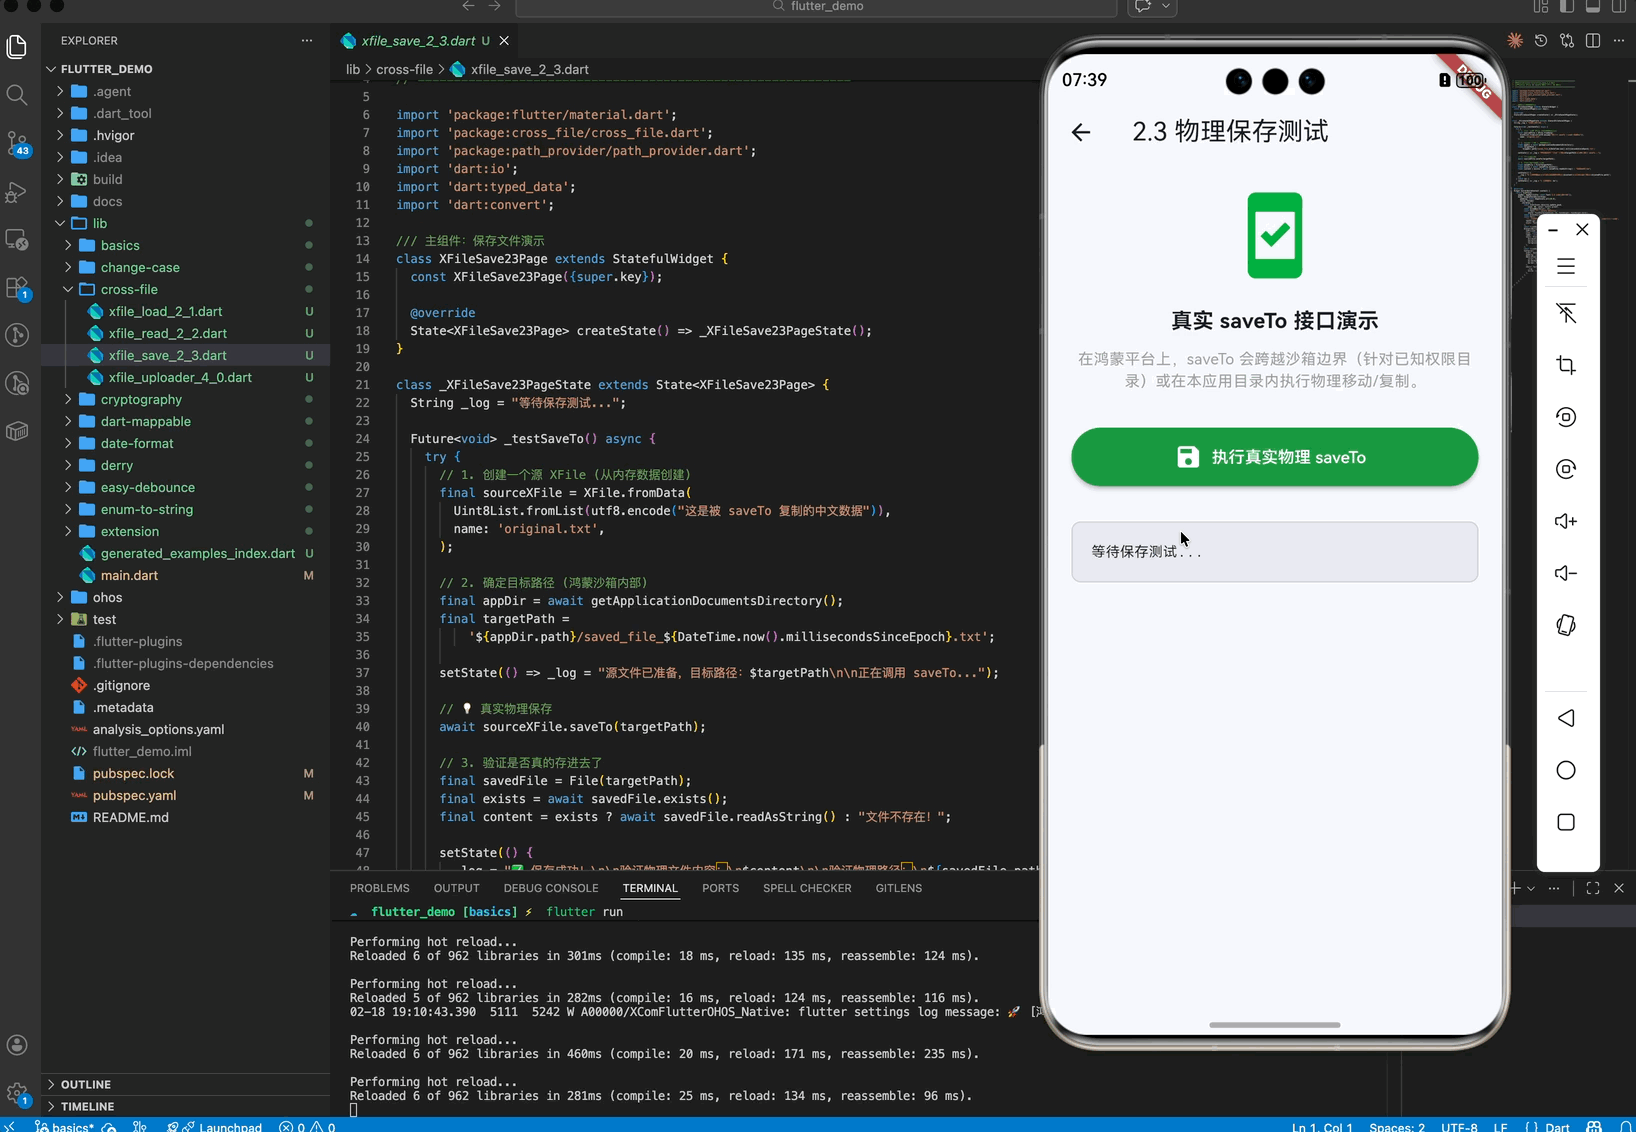Open the Manage gear in activity bar
The height and width of the screenshot is (1132, 1636).
click(17, 1093)
